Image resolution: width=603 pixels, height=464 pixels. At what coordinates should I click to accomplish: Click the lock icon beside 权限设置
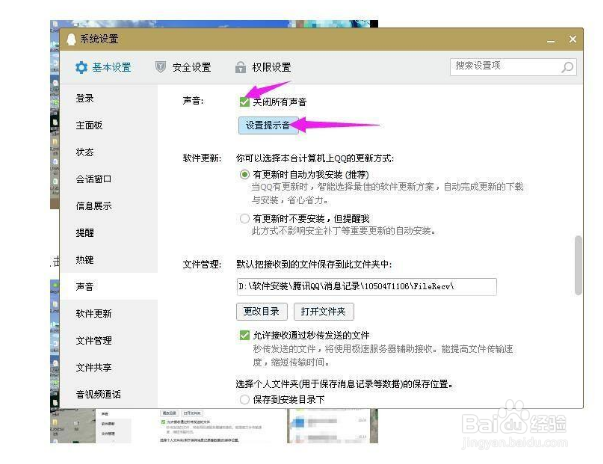pos(240,67)
